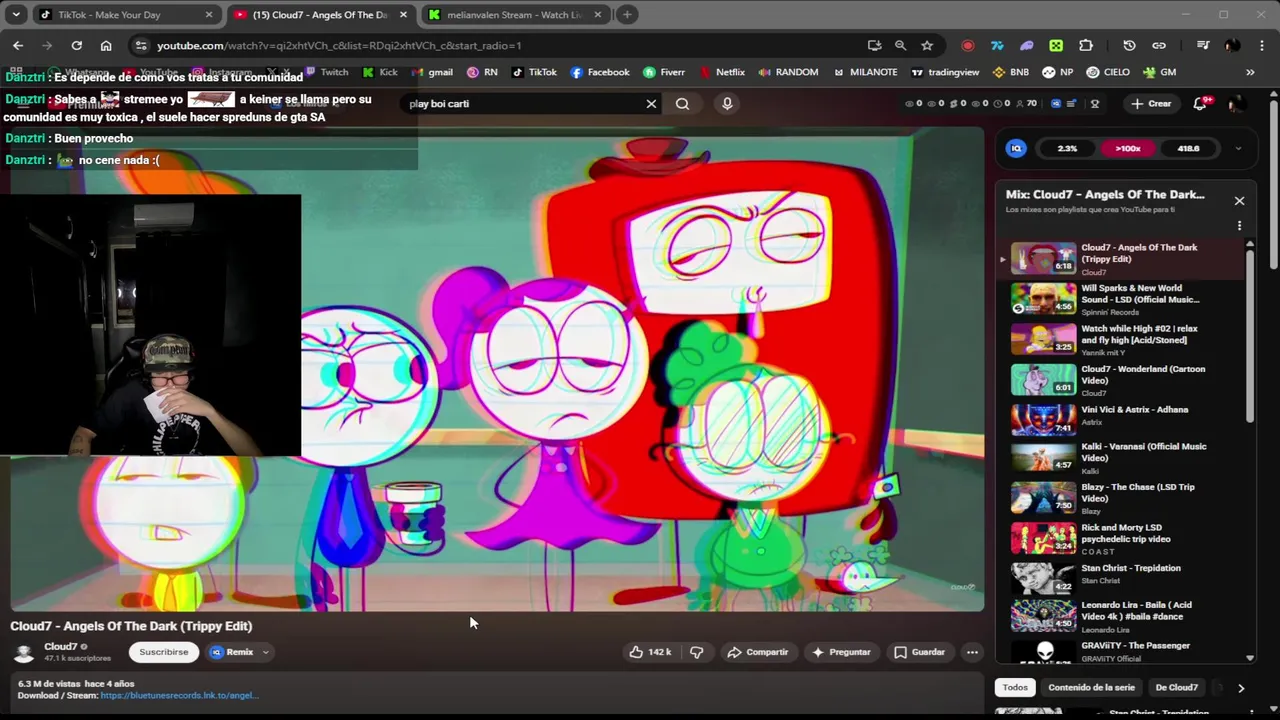Open the tradingview bookmark
1280x720 pixels.
(x=945, y=72)
